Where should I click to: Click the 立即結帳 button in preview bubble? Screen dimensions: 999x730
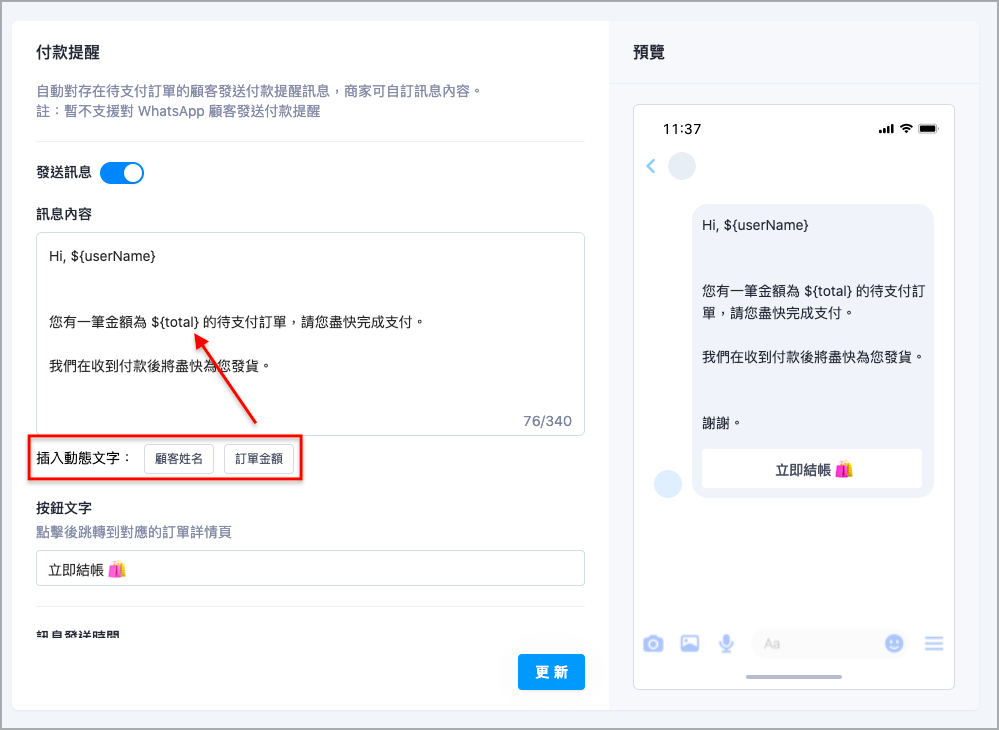[x=812, y=469]
